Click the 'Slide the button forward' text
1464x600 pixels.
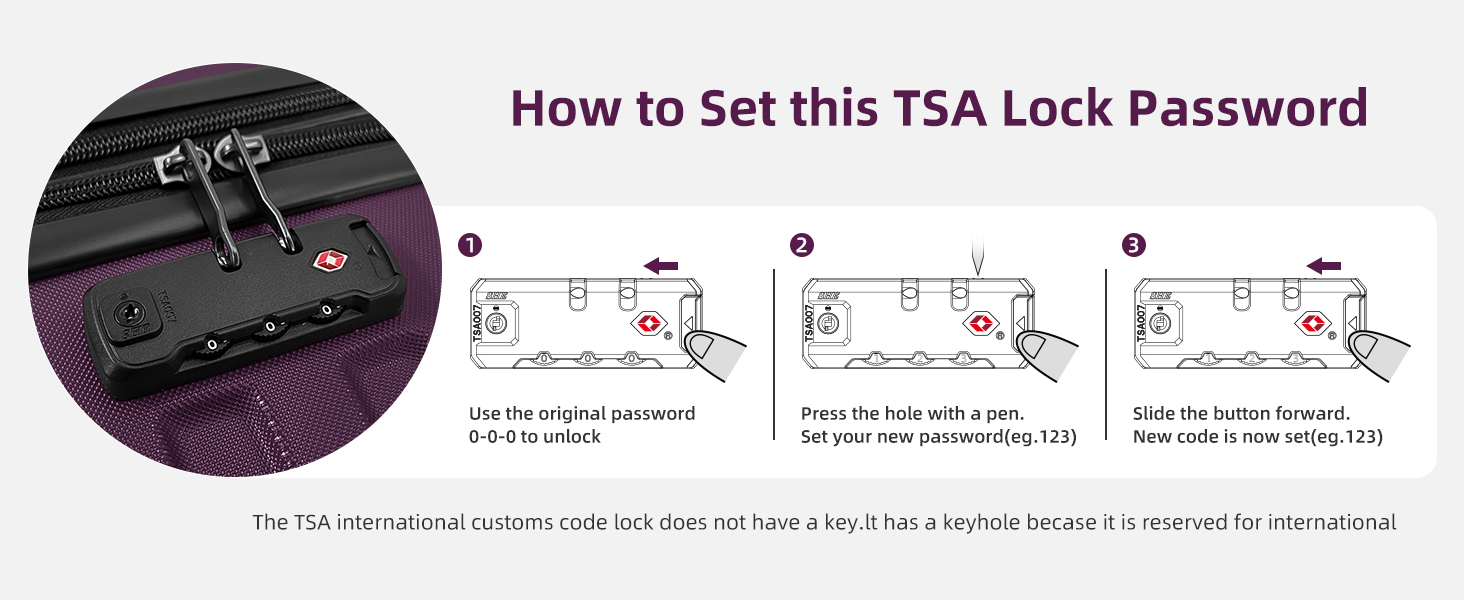tap(1242, 414)
